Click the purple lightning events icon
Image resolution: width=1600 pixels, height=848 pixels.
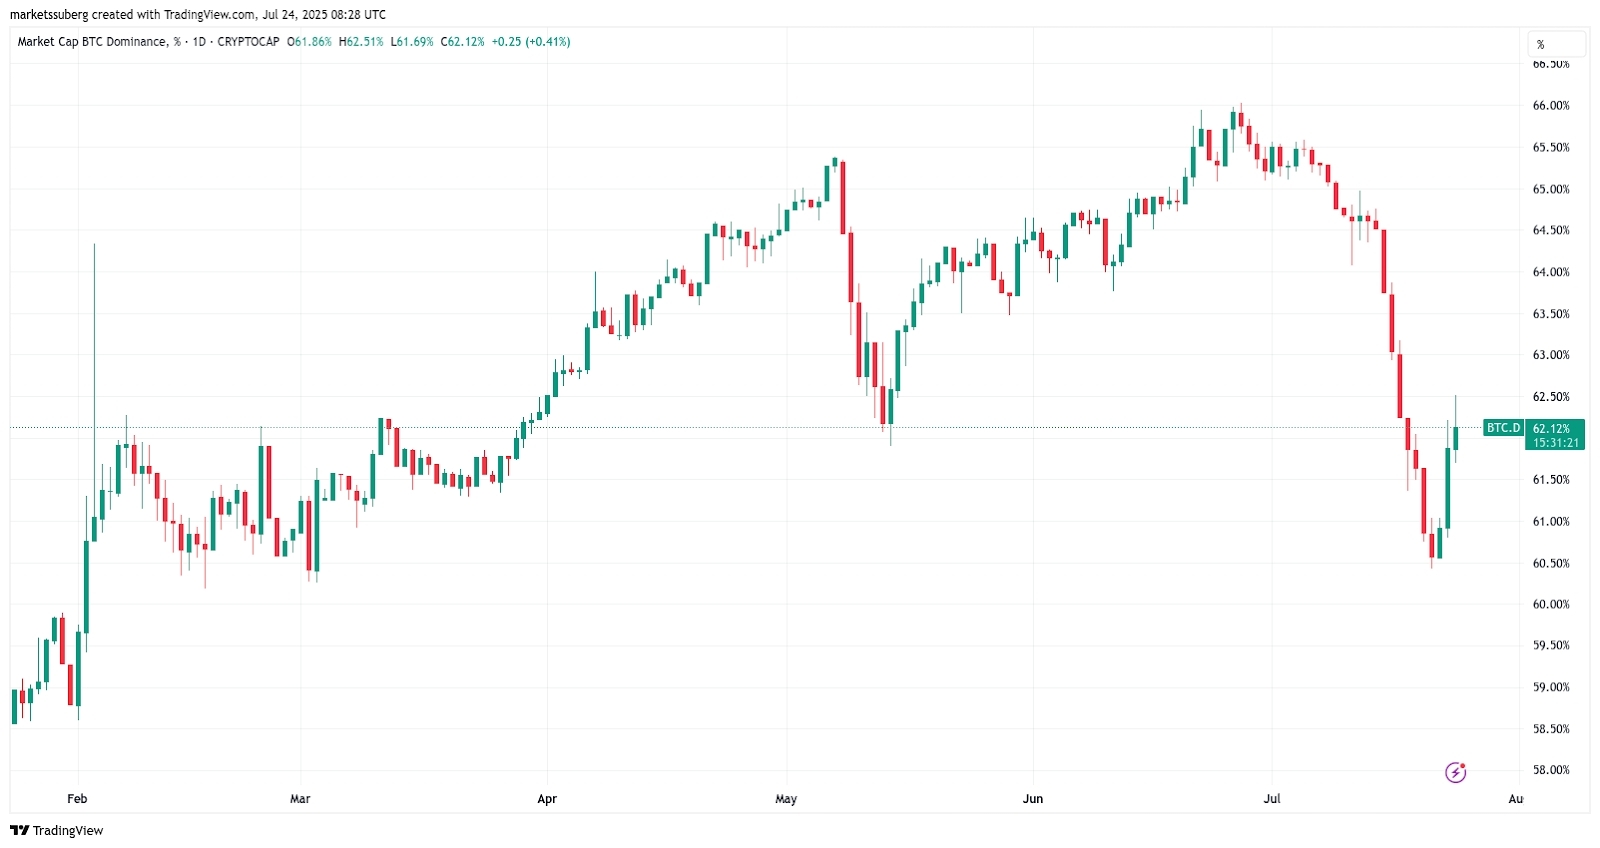tap(1455, 772)
